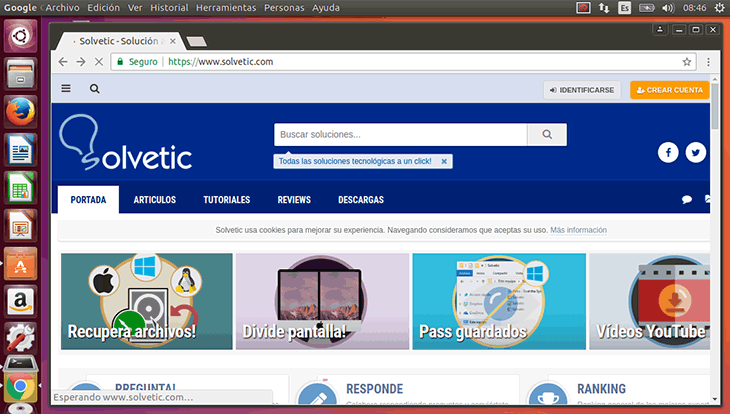Click the Solvetic logo
The width and height of the screenshot is (730, 414).
click(126, 142)
